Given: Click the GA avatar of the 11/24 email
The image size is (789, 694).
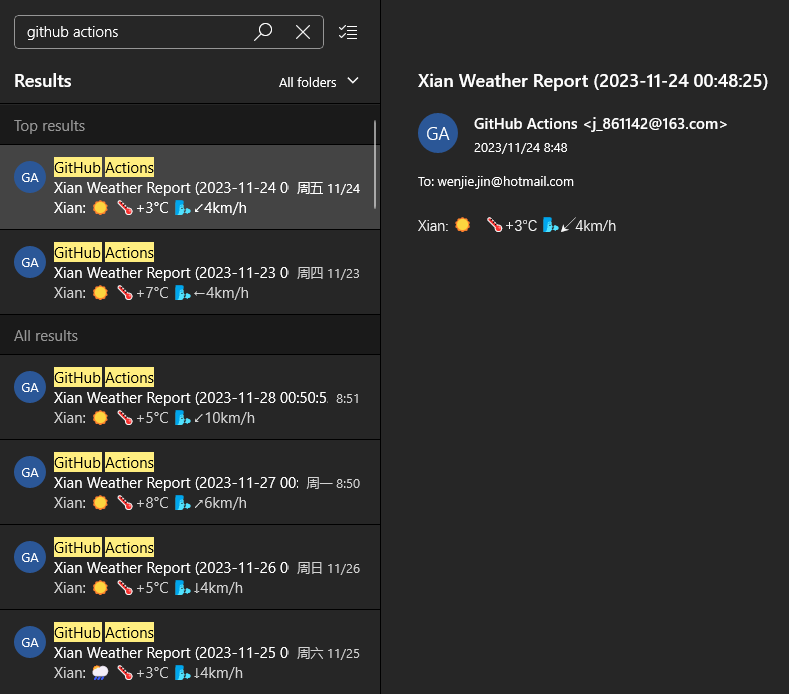Looking at the screenshot, I should 30,177.
